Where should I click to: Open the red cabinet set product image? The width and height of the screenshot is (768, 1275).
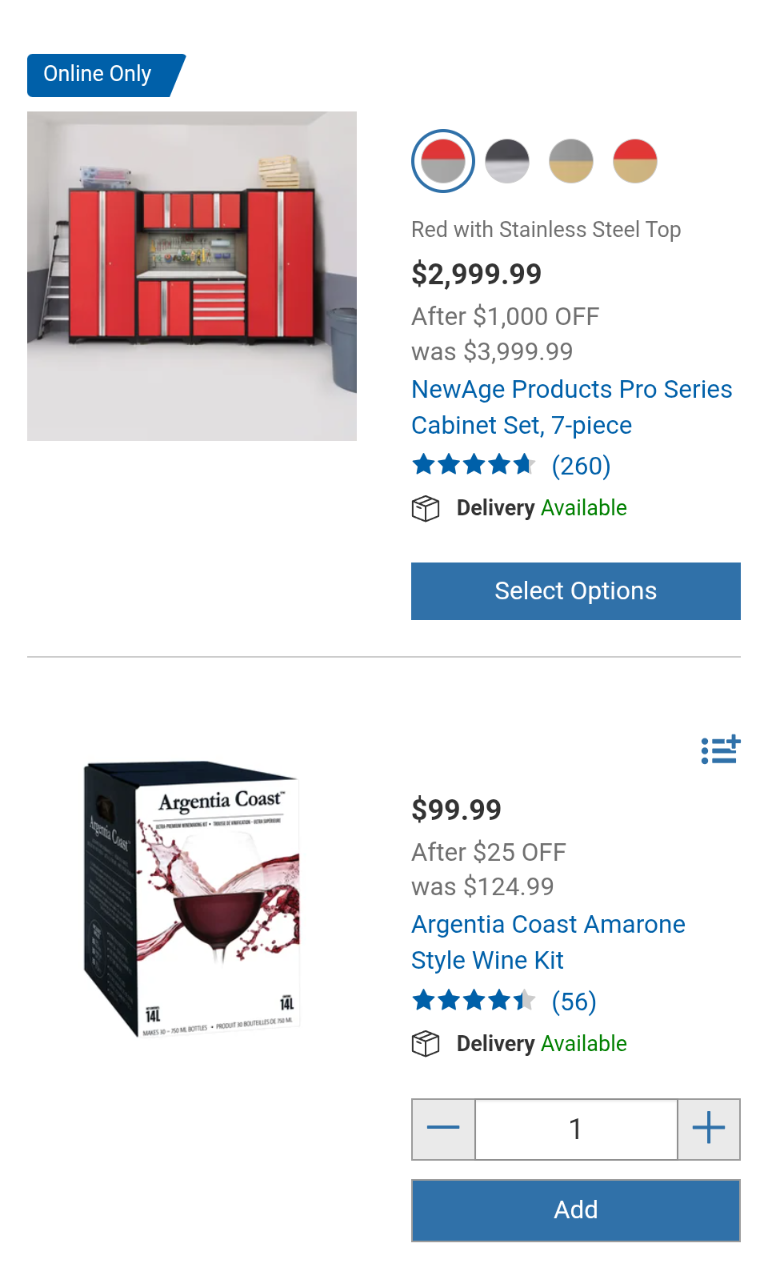click(x=192, y=276)
